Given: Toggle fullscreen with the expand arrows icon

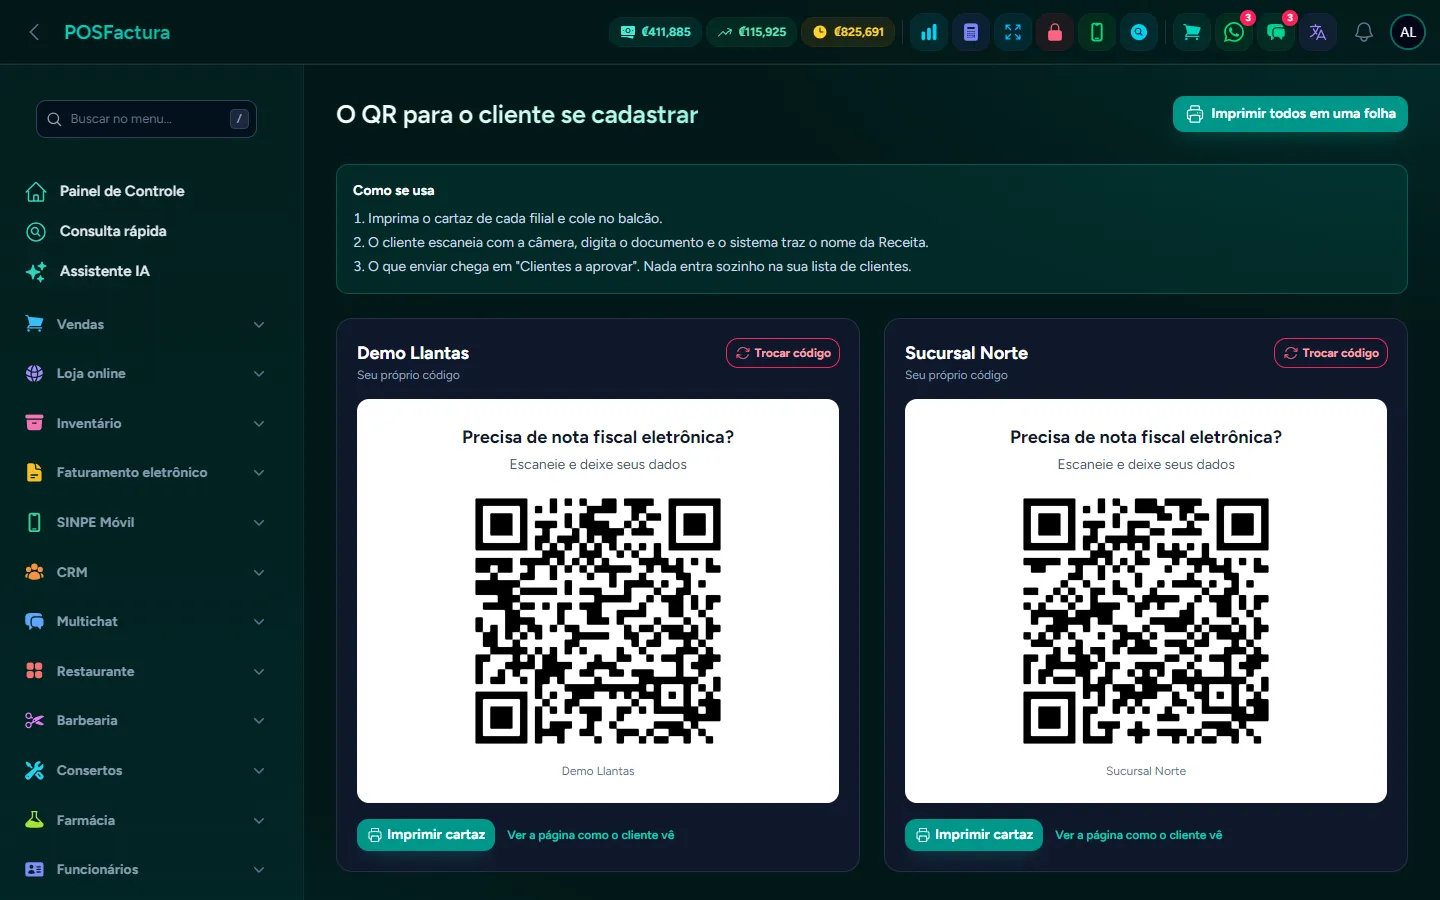Looking at the screenshot, I should 1013,32.
